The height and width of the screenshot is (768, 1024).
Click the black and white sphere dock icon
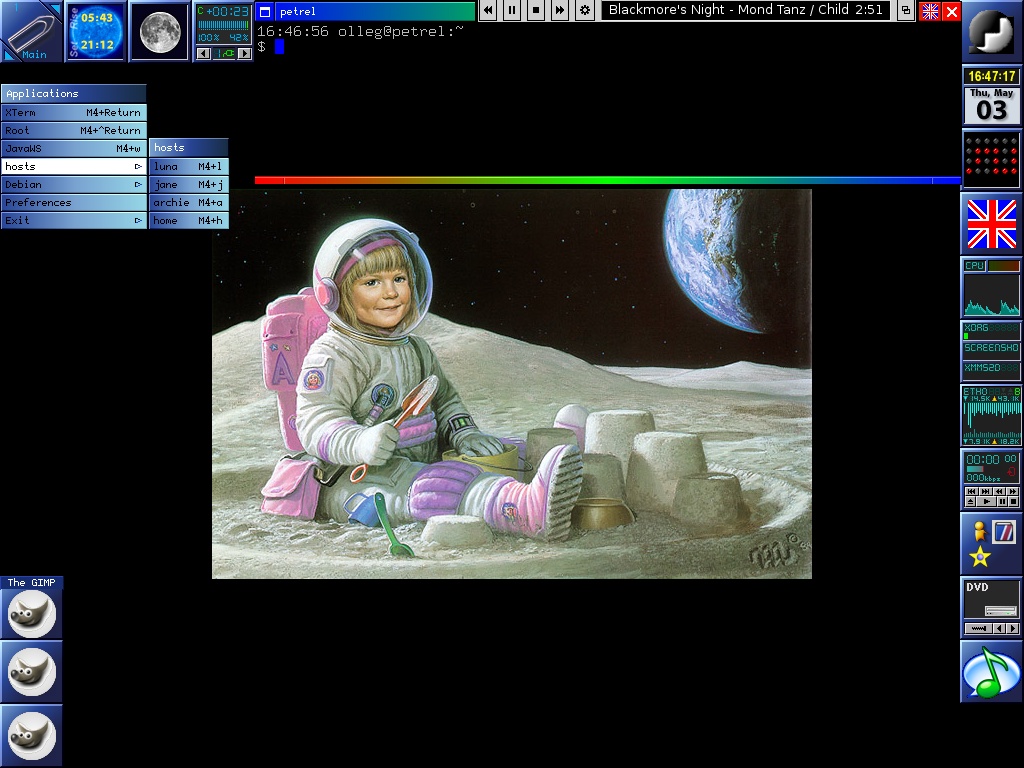[x=991, y=31]
